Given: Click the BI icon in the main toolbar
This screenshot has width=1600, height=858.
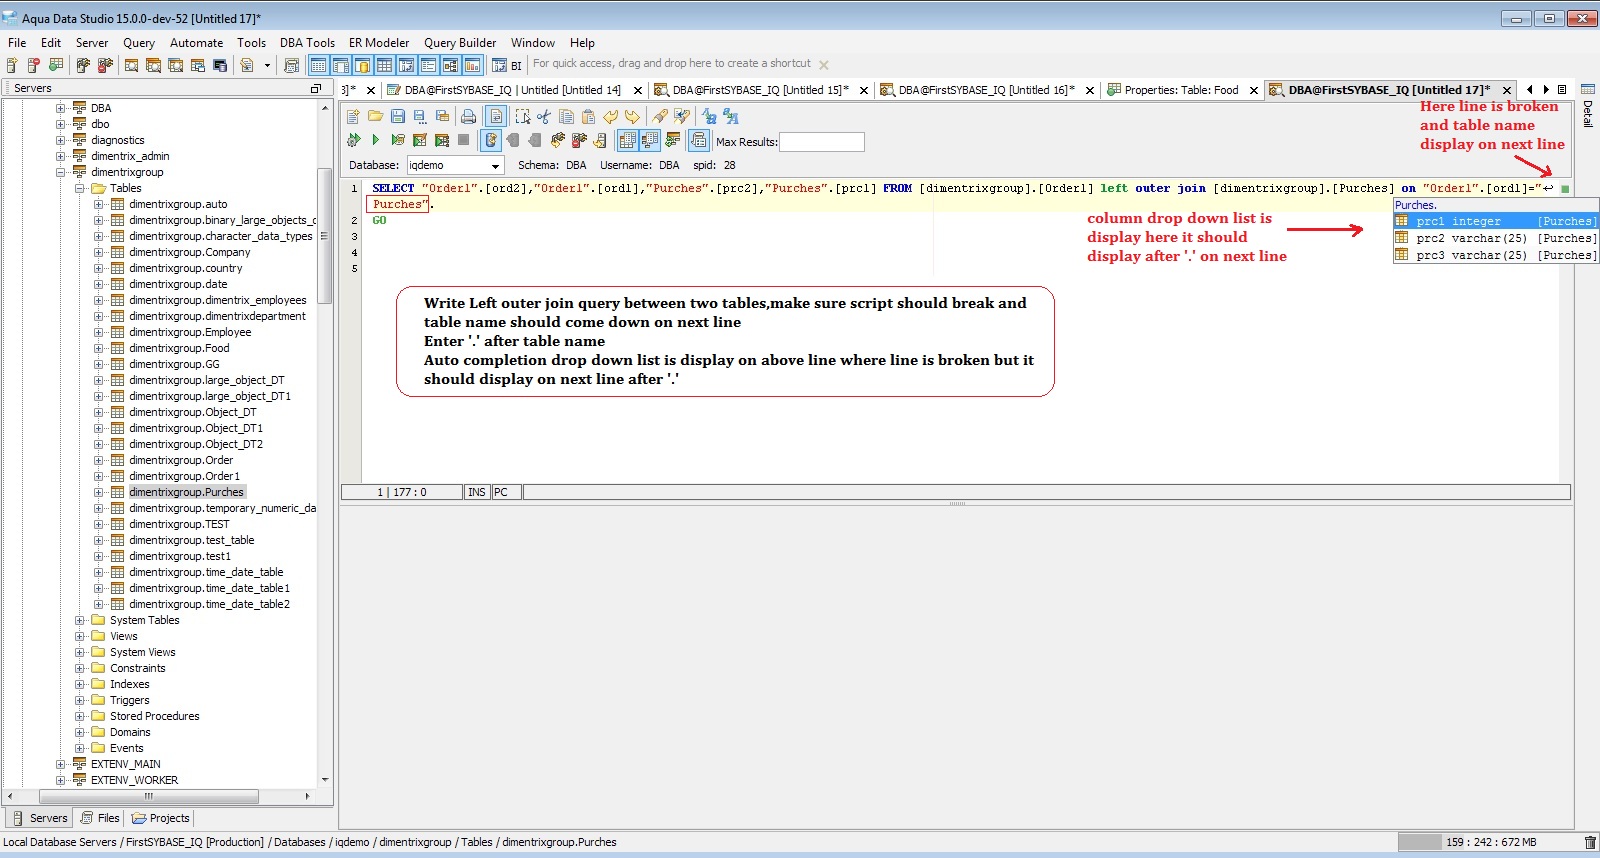Looking at the screenshot, I should 507,65.
